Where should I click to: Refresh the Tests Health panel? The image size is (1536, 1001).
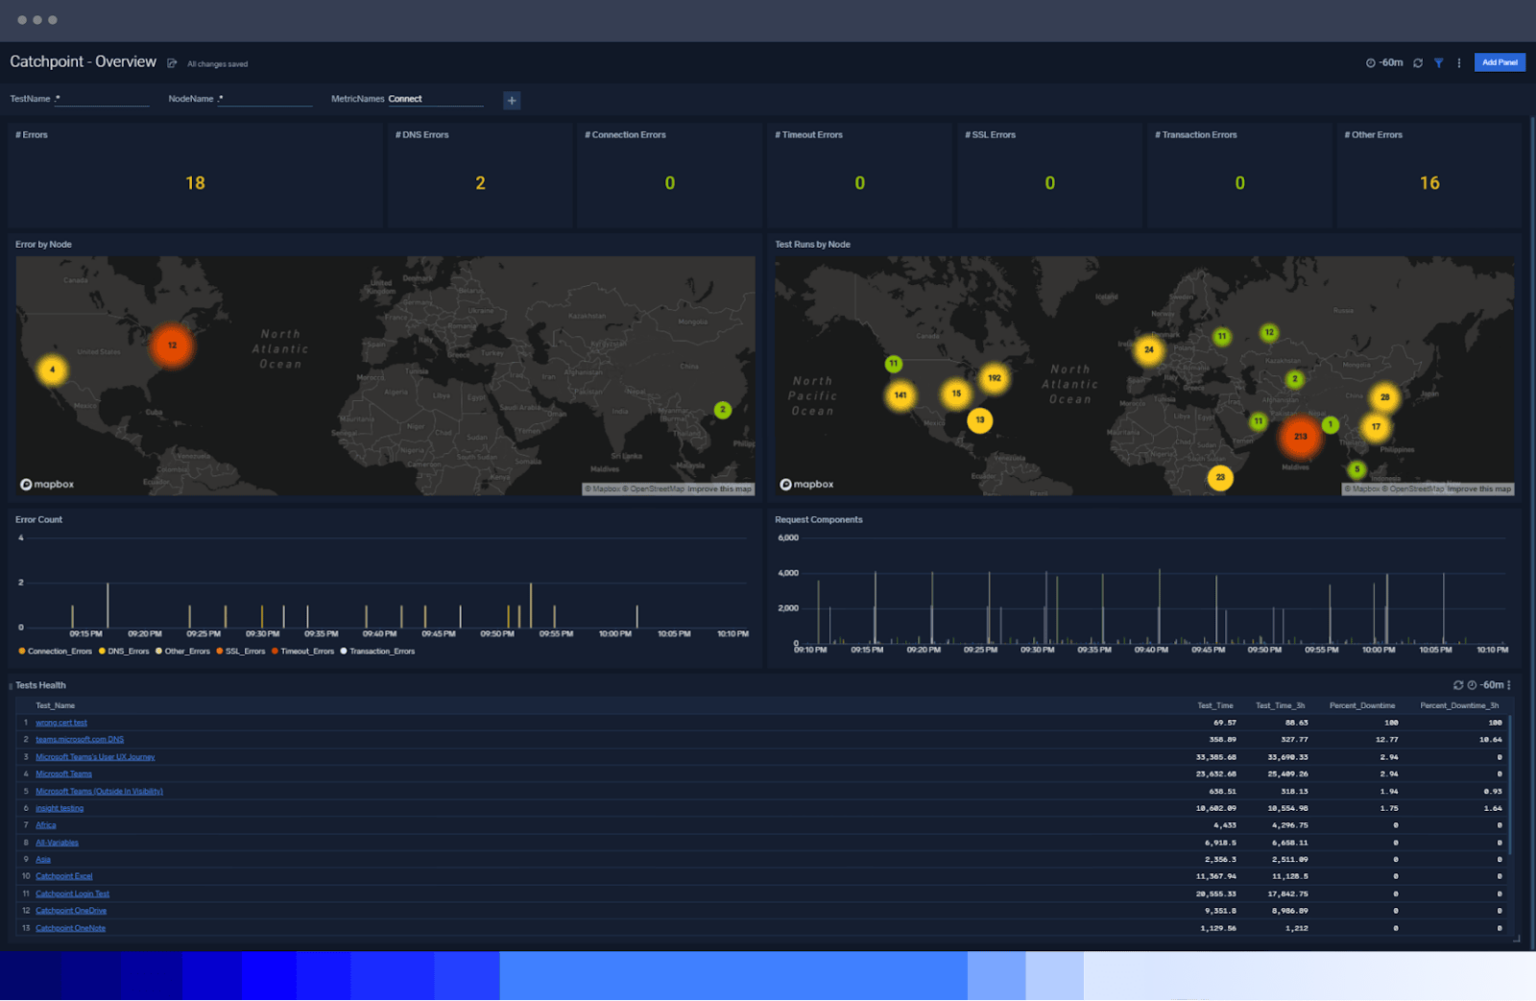(x=1459, y=685)
